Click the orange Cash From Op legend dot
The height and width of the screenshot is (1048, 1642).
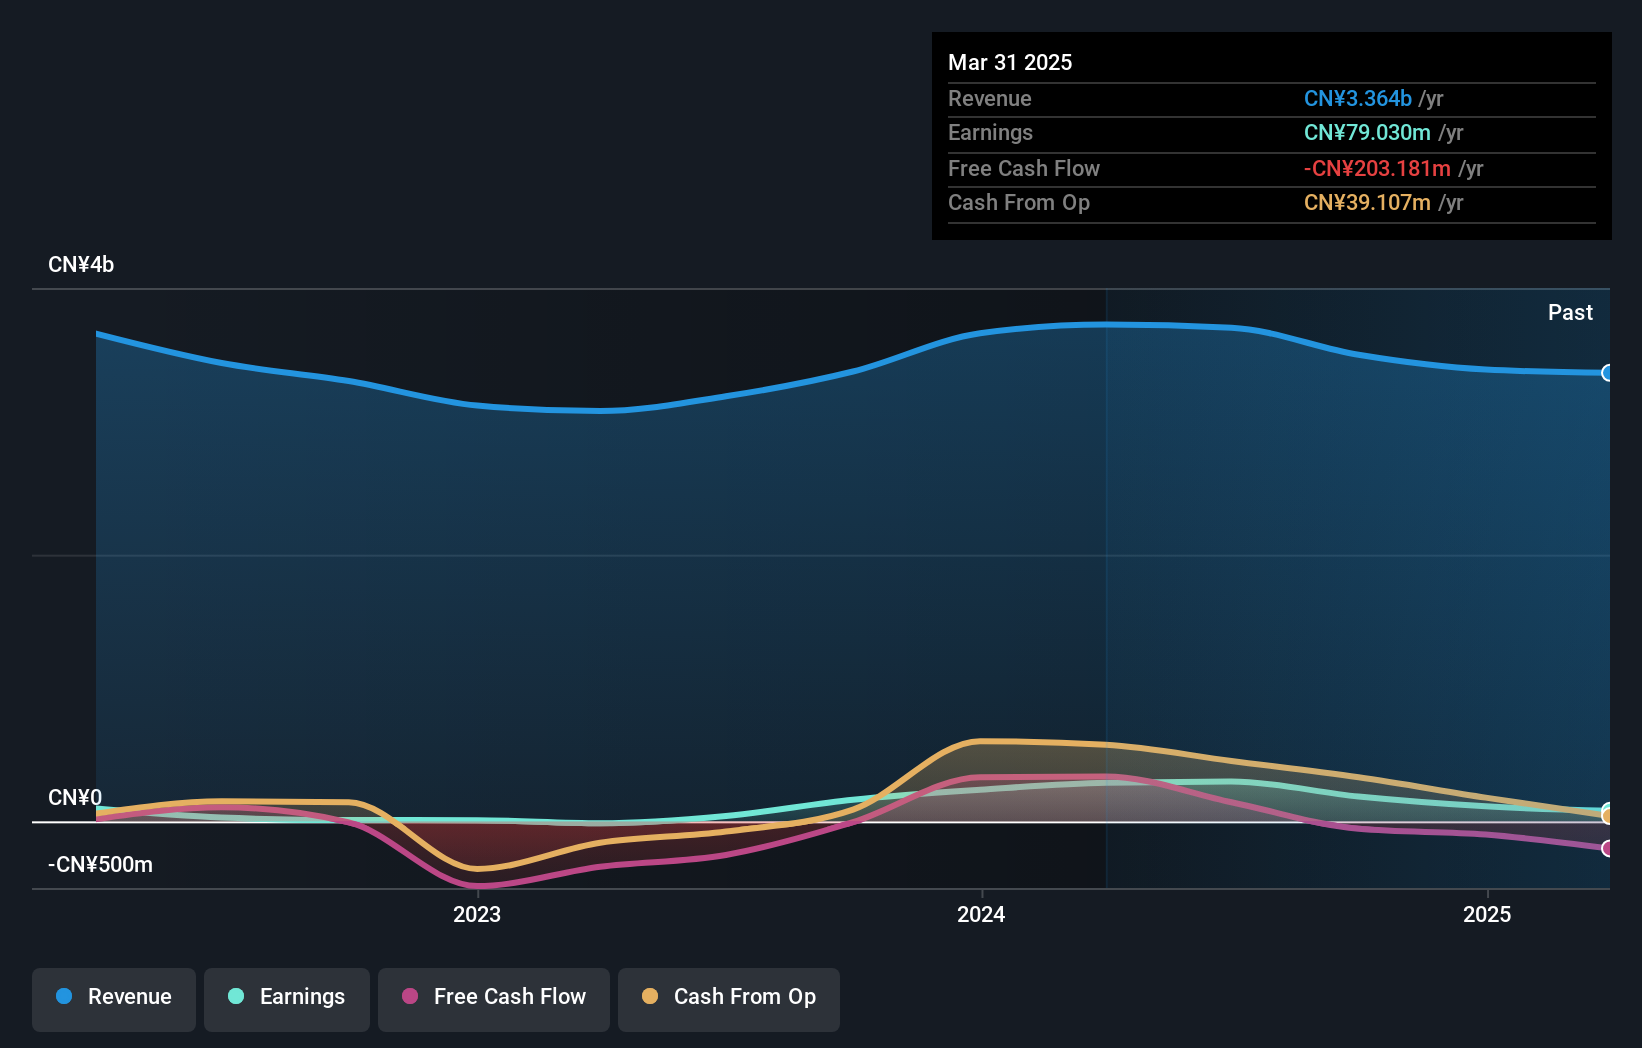[x=650, y=996]
